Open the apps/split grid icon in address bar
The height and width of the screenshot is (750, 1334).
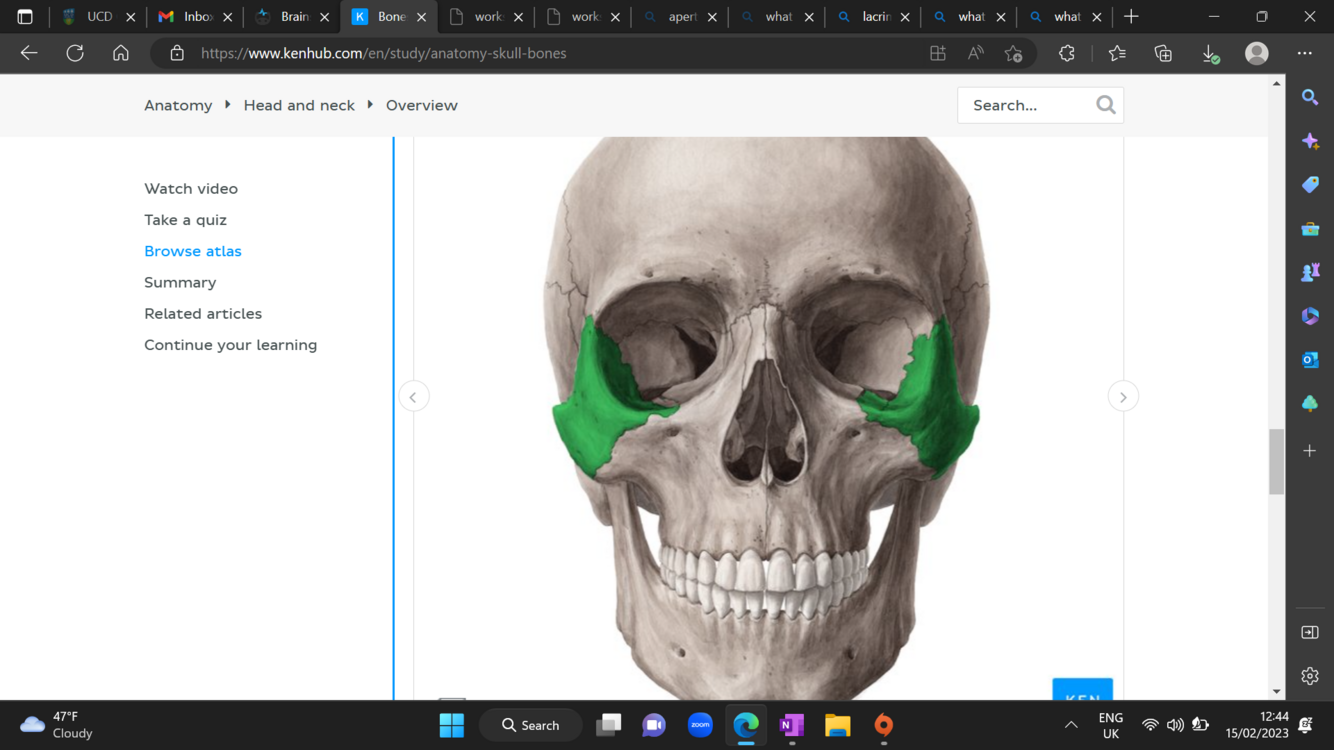(938, 53)
